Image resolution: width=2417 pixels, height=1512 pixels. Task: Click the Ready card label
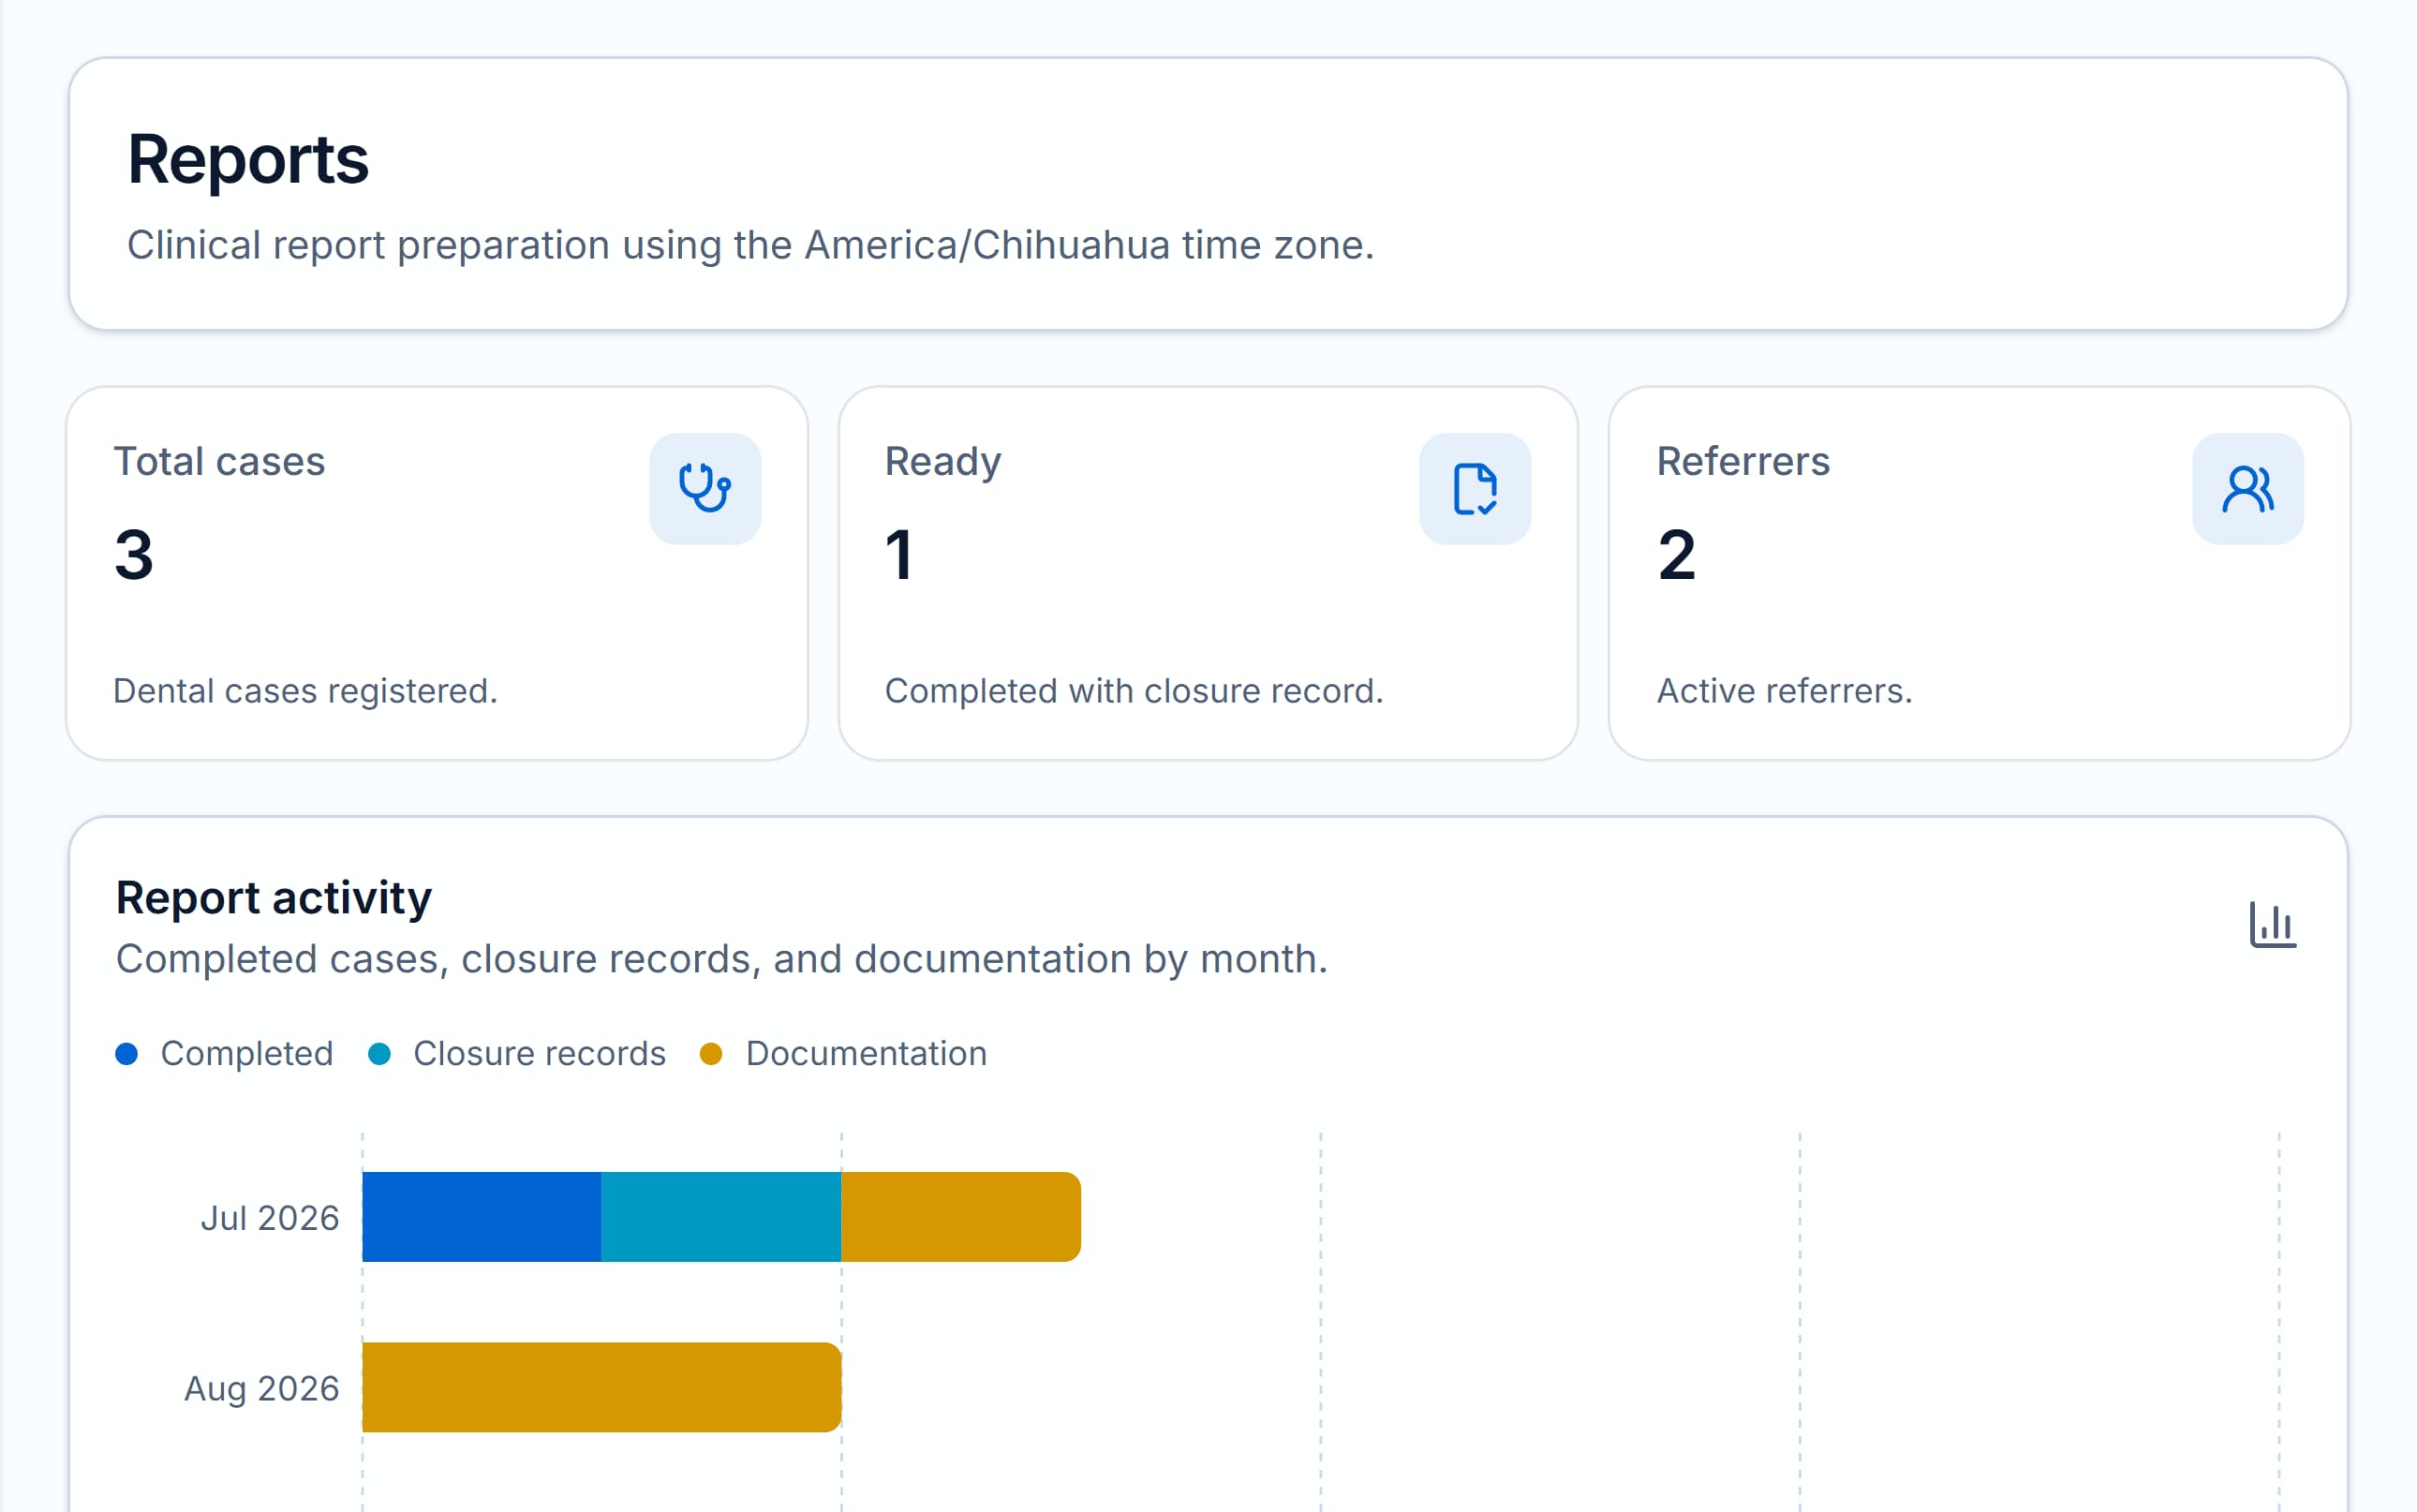[943, 461]
